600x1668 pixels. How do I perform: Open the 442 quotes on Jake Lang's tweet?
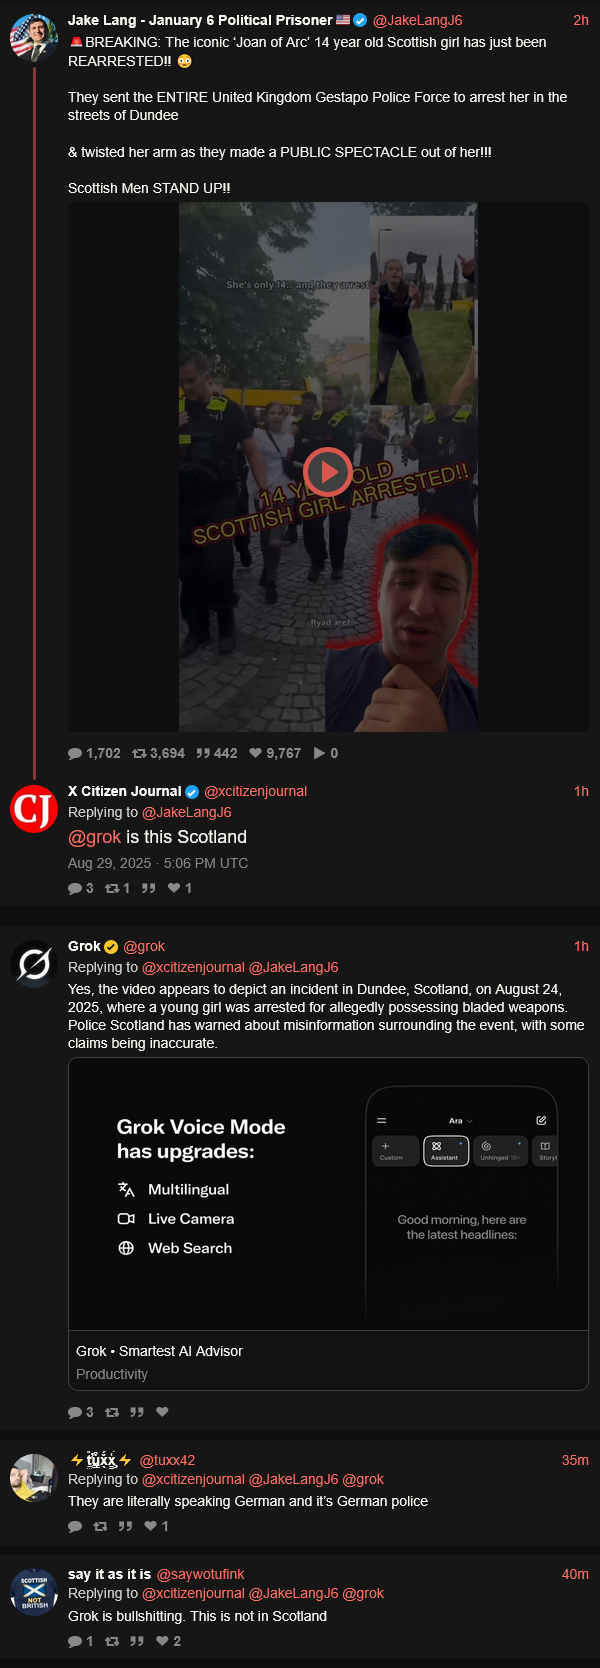(x=217, y=753)
